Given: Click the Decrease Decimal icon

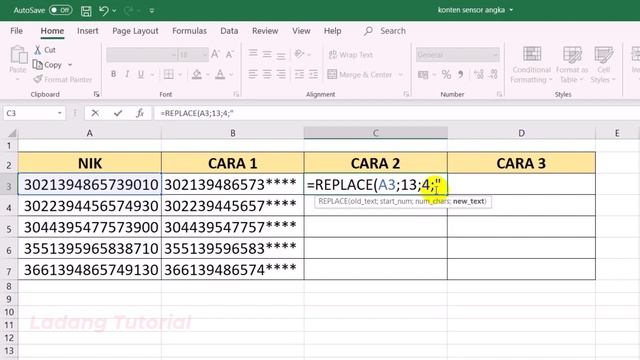Looking at the screenshot, I should point(493,74).
